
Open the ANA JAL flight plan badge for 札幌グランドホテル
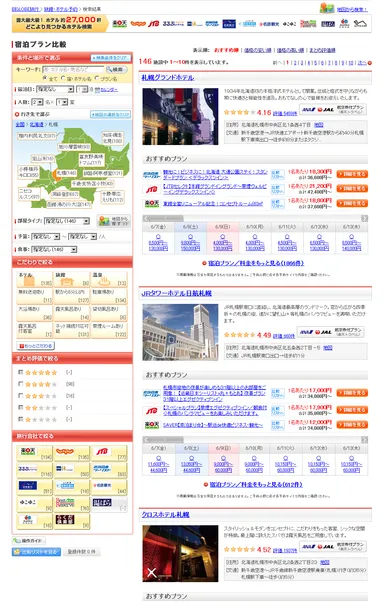click(333, 109)
